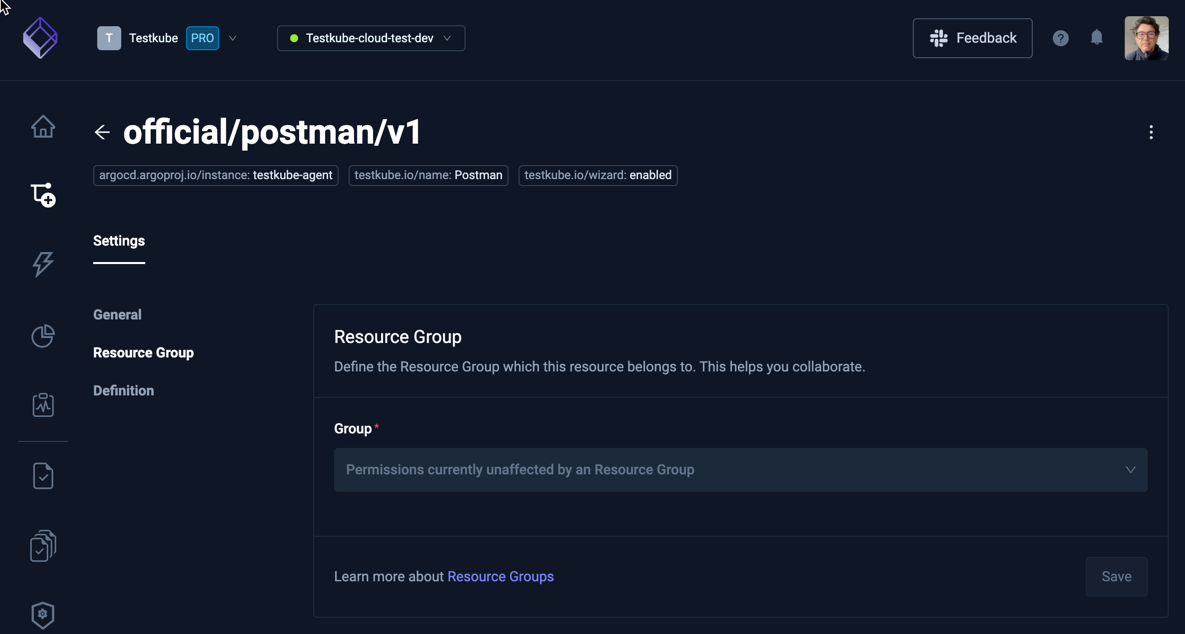The width and height of the screenshot is (1185, 634).
Task: Open the Triggers lightning bolt icon
Action: click(42, 264)
